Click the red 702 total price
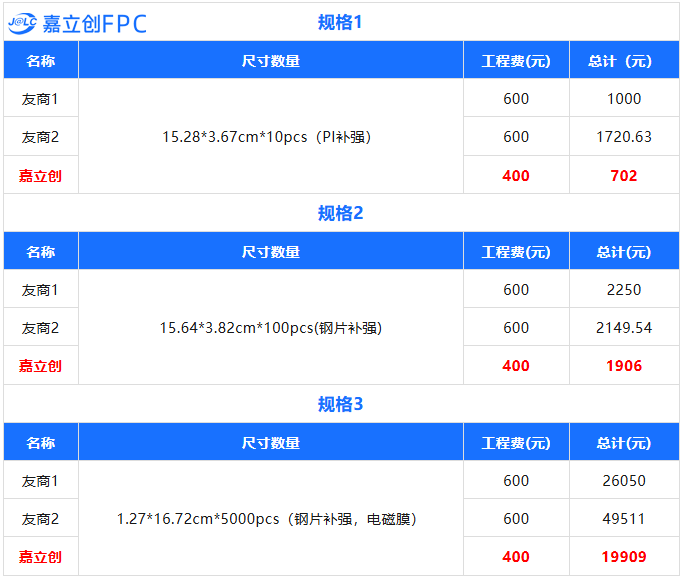The height and width of the screenshot is (581, 685). point(624,176)
